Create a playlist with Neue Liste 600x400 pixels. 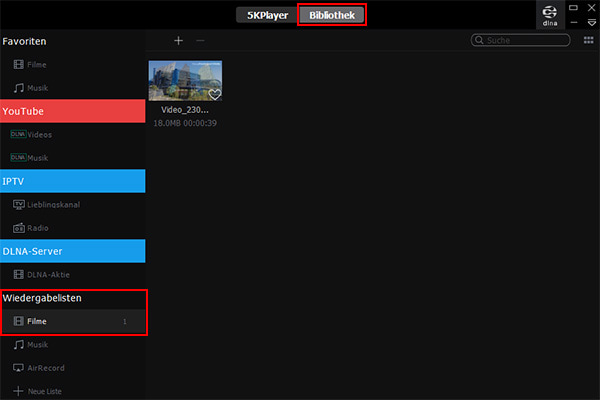click(73, 391)
